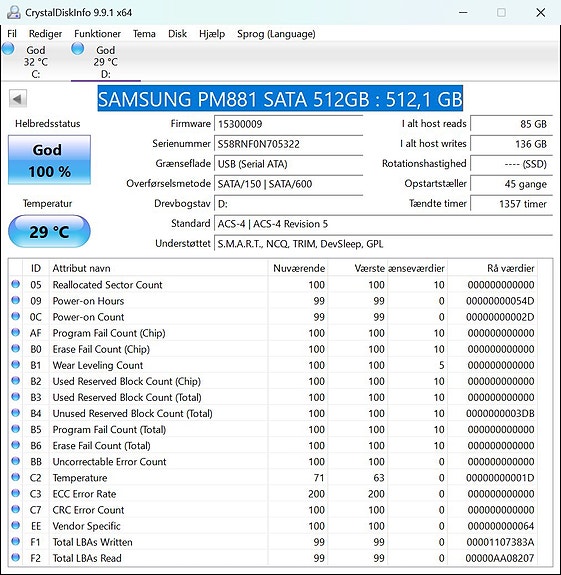
Task: Select the D: drive status orb
Action: [x=78, y=49]
